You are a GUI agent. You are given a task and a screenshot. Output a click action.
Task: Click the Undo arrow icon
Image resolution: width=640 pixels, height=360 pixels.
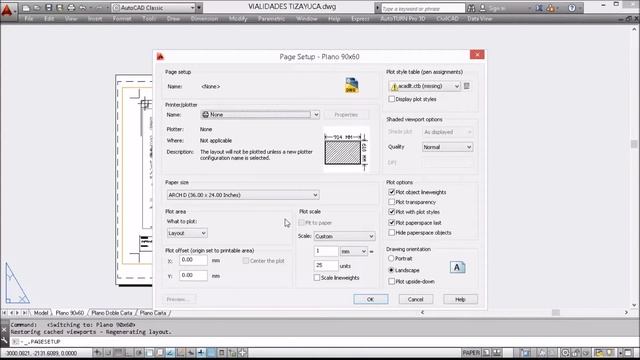[82, 8]
